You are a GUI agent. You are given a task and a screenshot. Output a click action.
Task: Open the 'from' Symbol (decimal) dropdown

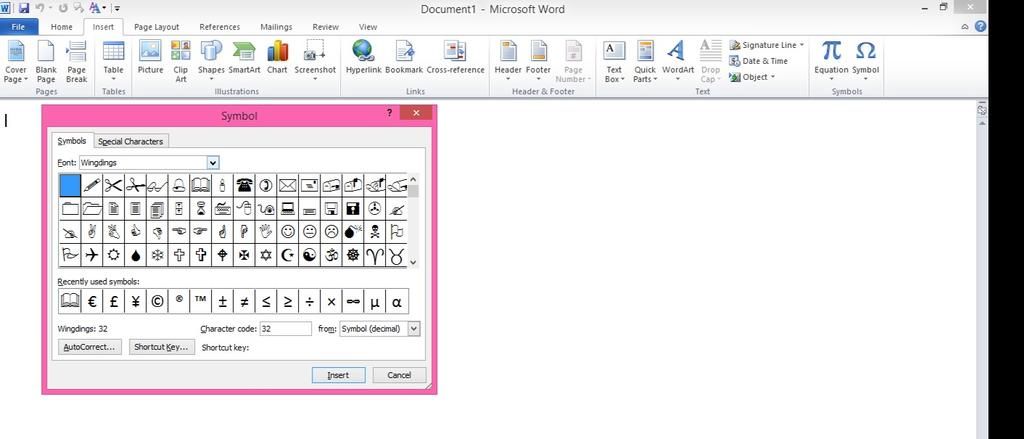[414, 329]
